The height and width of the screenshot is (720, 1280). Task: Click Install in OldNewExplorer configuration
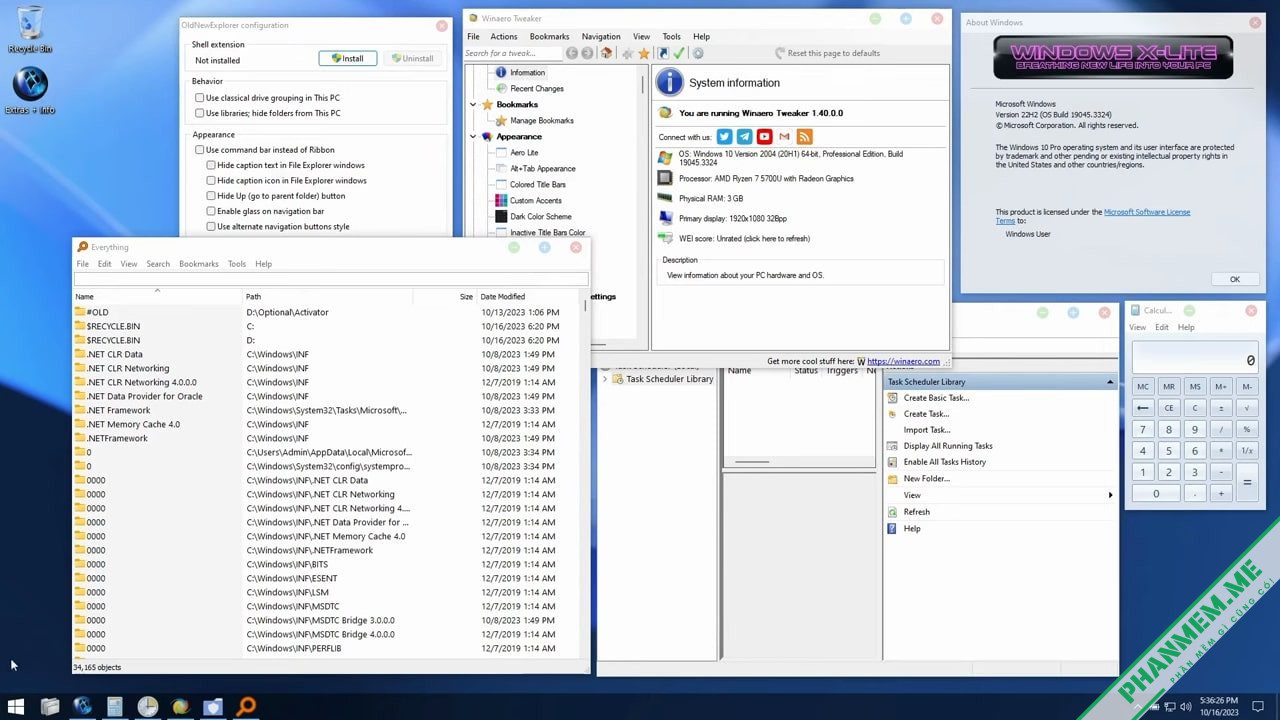pyautogui.click(x=348, y=59)
